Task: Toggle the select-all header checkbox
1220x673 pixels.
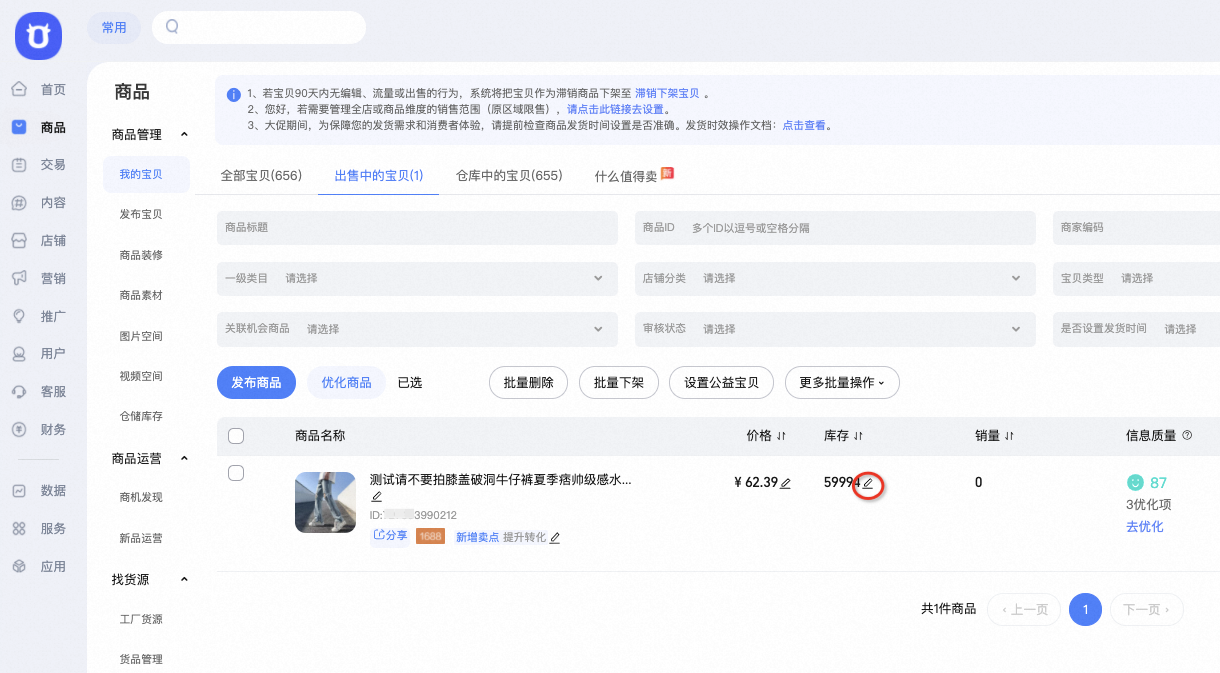Action: [236, 436]
